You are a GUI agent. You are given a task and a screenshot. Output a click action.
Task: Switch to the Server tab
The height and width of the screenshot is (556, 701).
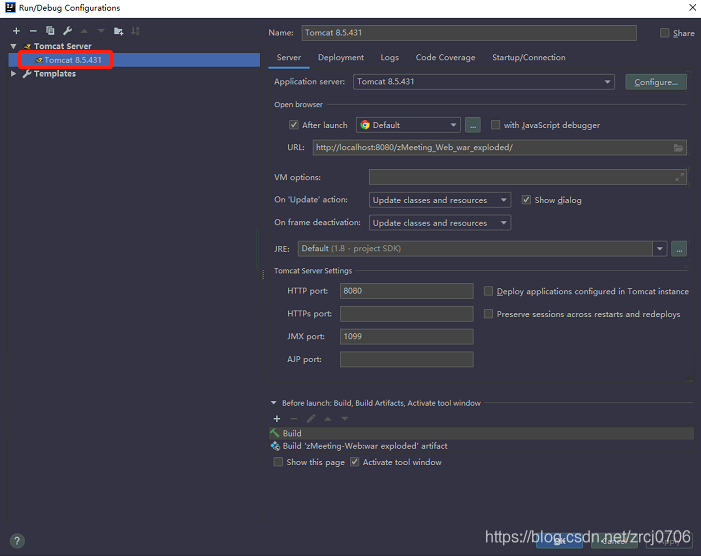tap(288, 58)
